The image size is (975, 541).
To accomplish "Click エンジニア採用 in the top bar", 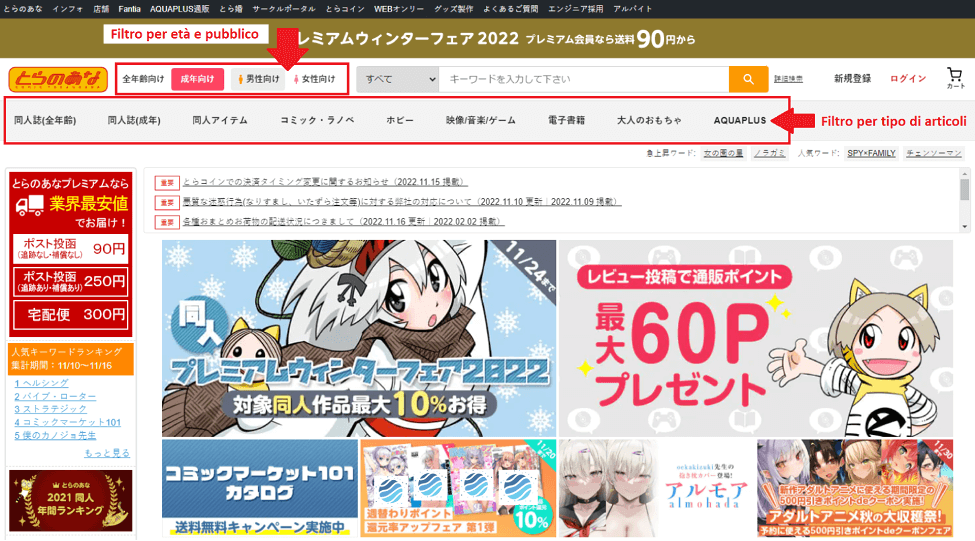I will [x=575, y=9].
